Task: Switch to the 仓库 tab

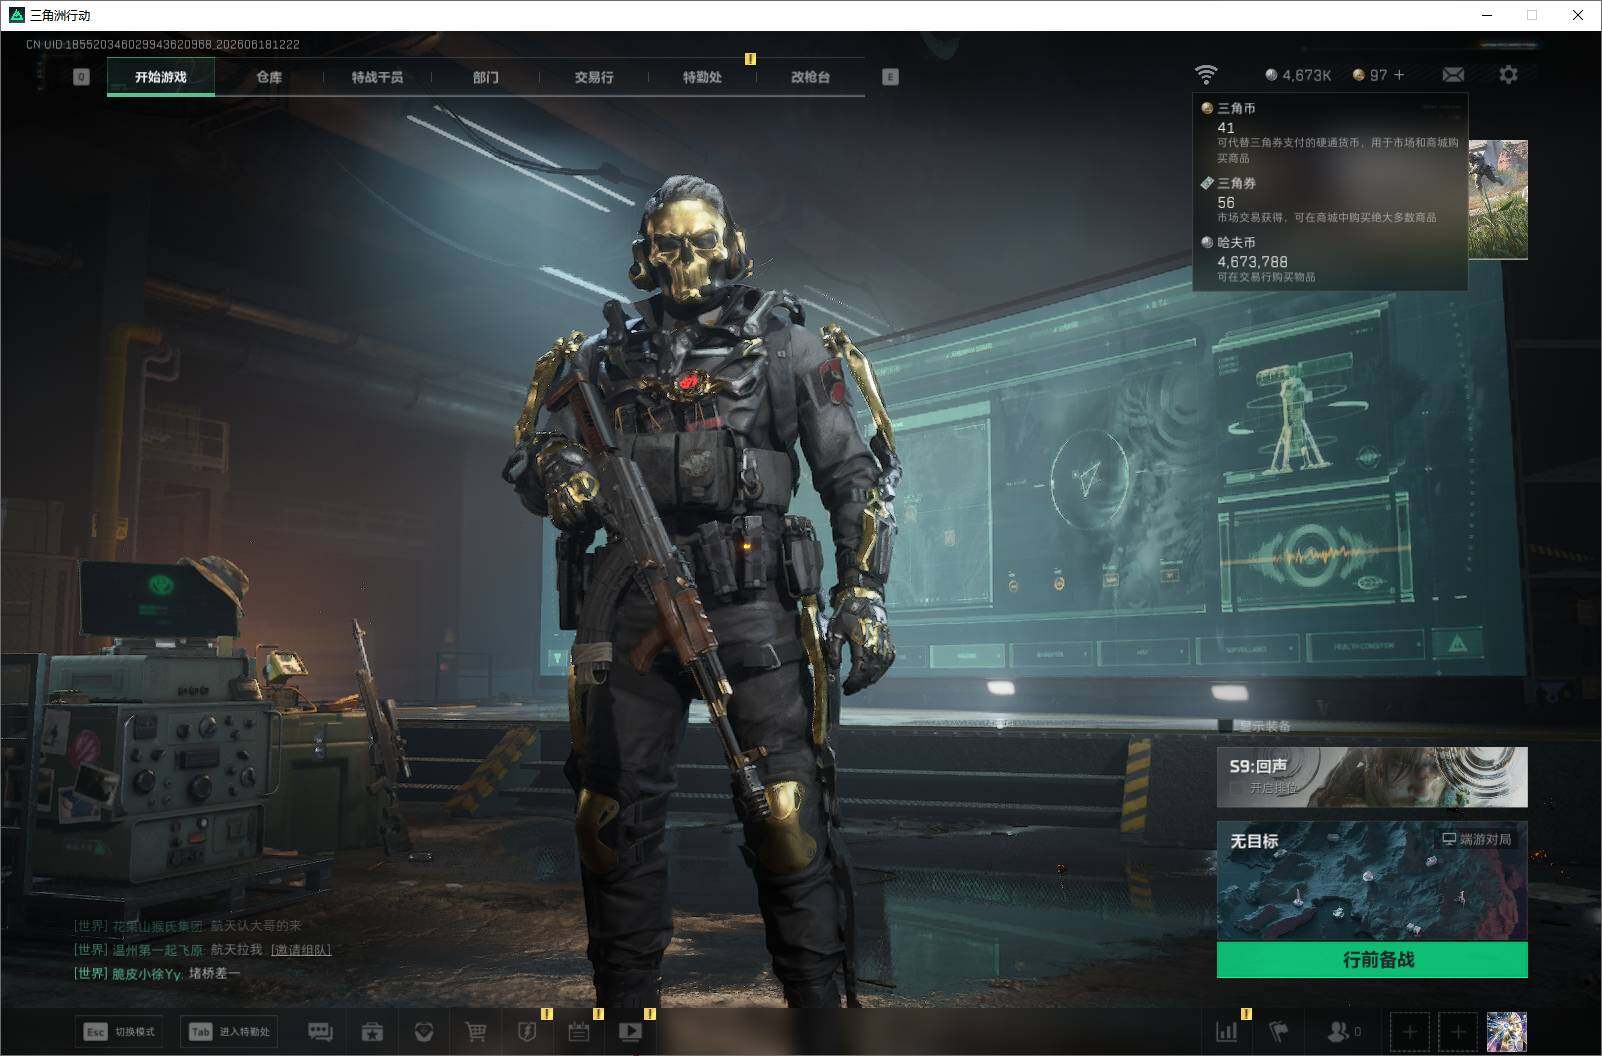Action: tap(269, 77)
